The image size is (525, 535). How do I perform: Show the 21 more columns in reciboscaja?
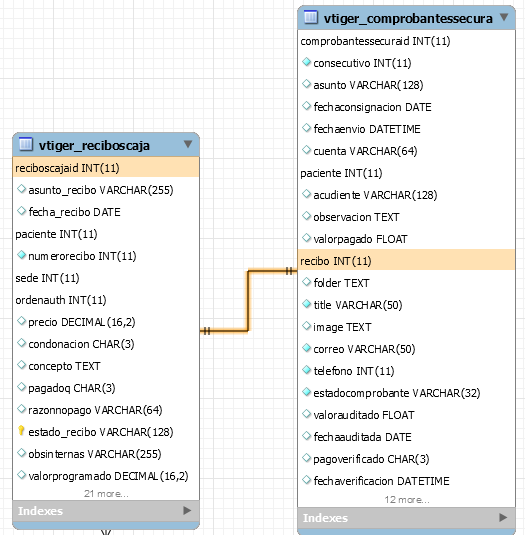106,494
